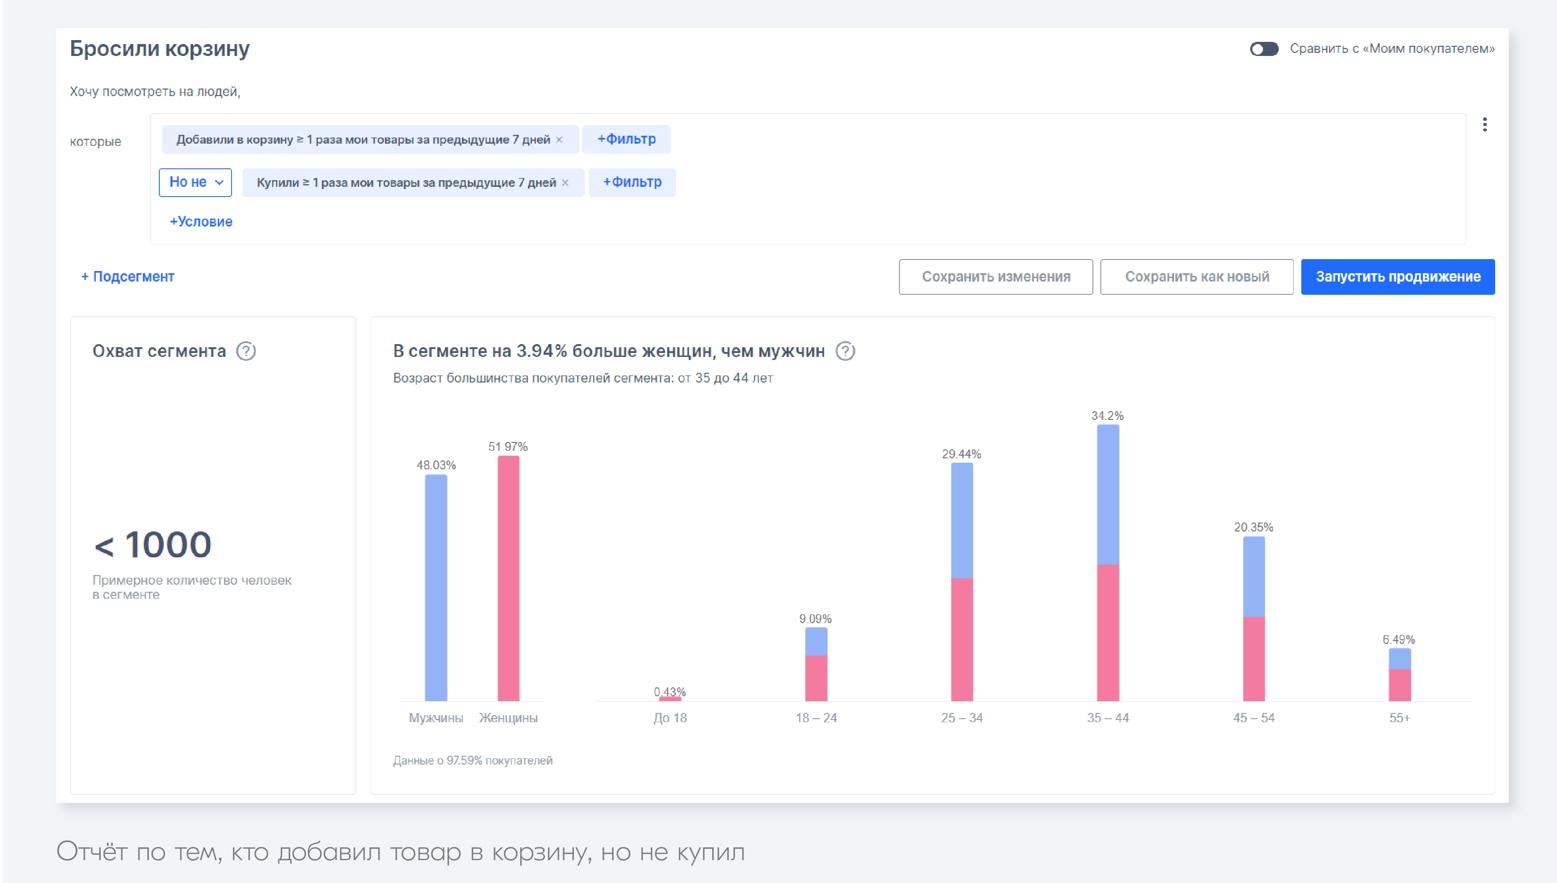The height and width of the screenshot is (883, 1557).
Task: Toggle Сравнить с «Моим покупателем» switch
Action: [x=1264, y=49]
